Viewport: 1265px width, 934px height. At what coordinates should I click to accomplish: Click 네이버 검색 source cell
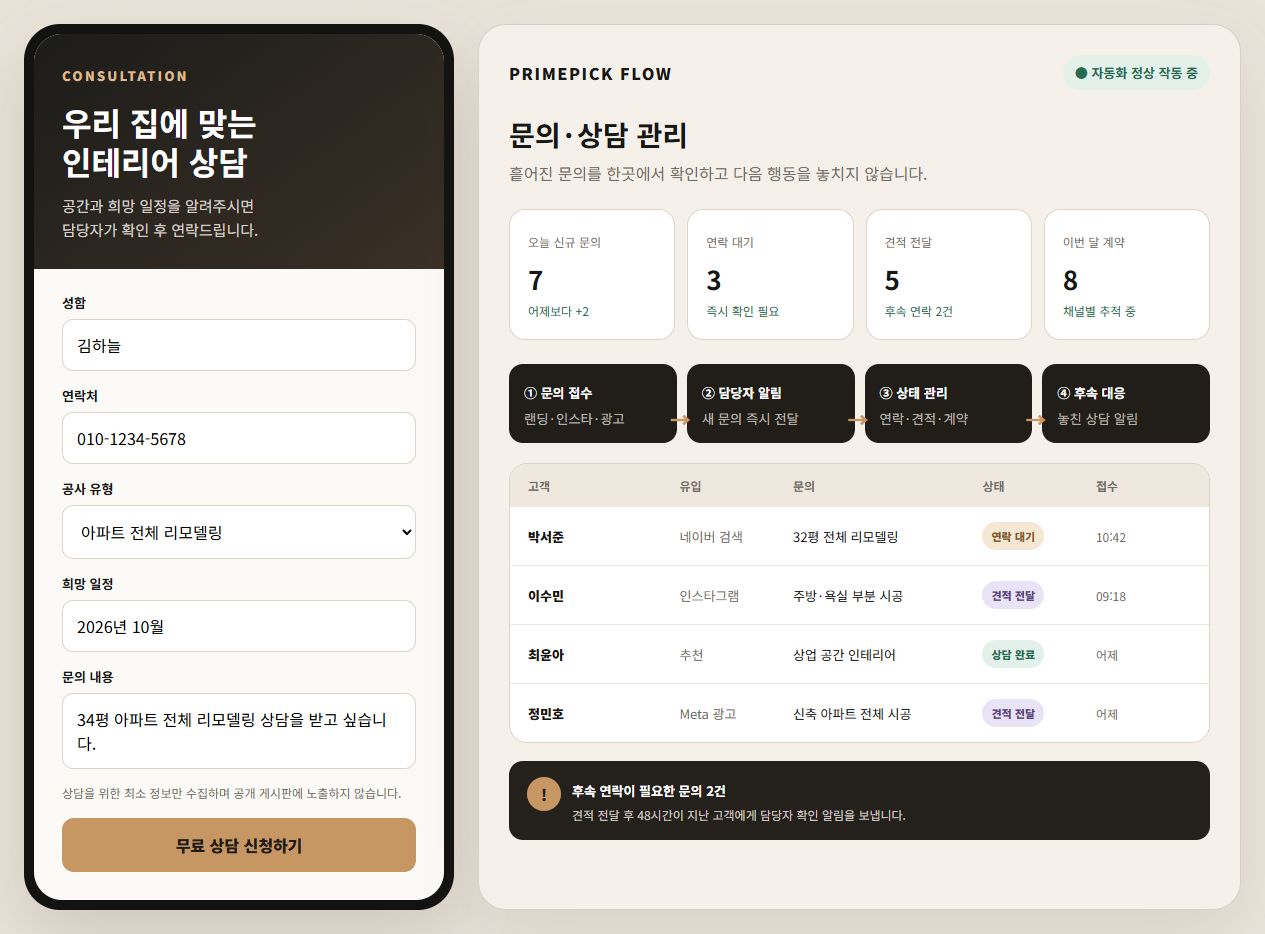[x=711, y=537]
